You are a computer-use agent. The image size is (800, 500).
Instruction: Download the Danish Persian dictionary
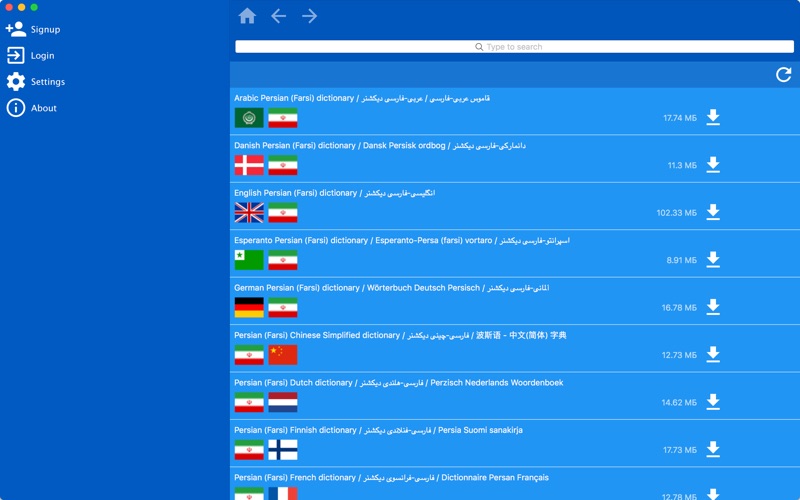713,165
